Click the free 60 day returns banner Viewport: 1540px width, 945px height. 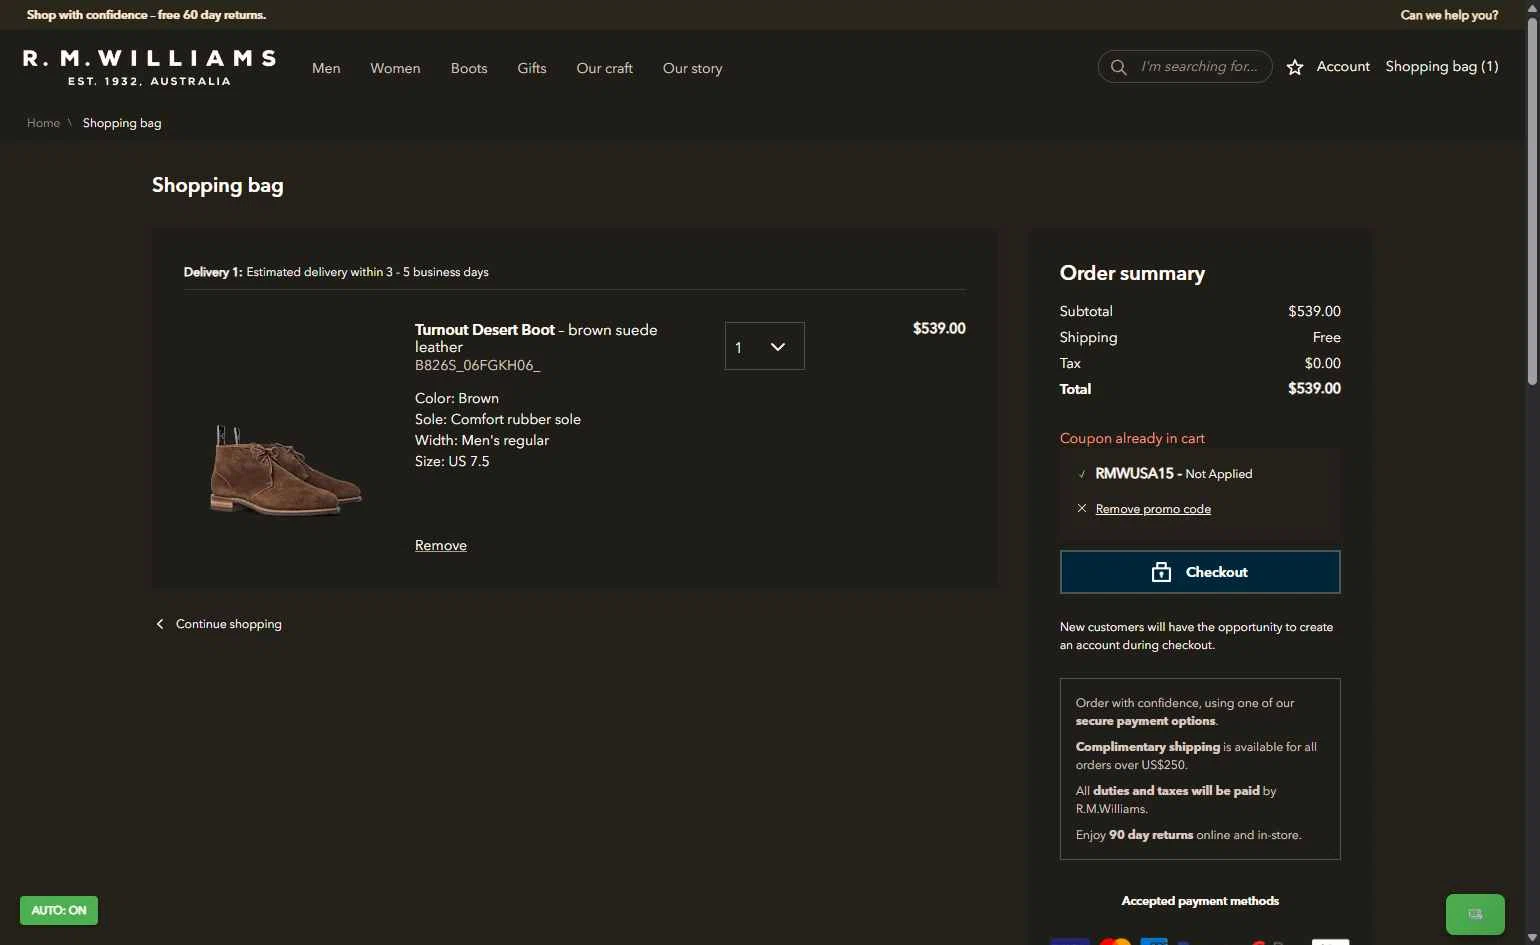point(146,15)
